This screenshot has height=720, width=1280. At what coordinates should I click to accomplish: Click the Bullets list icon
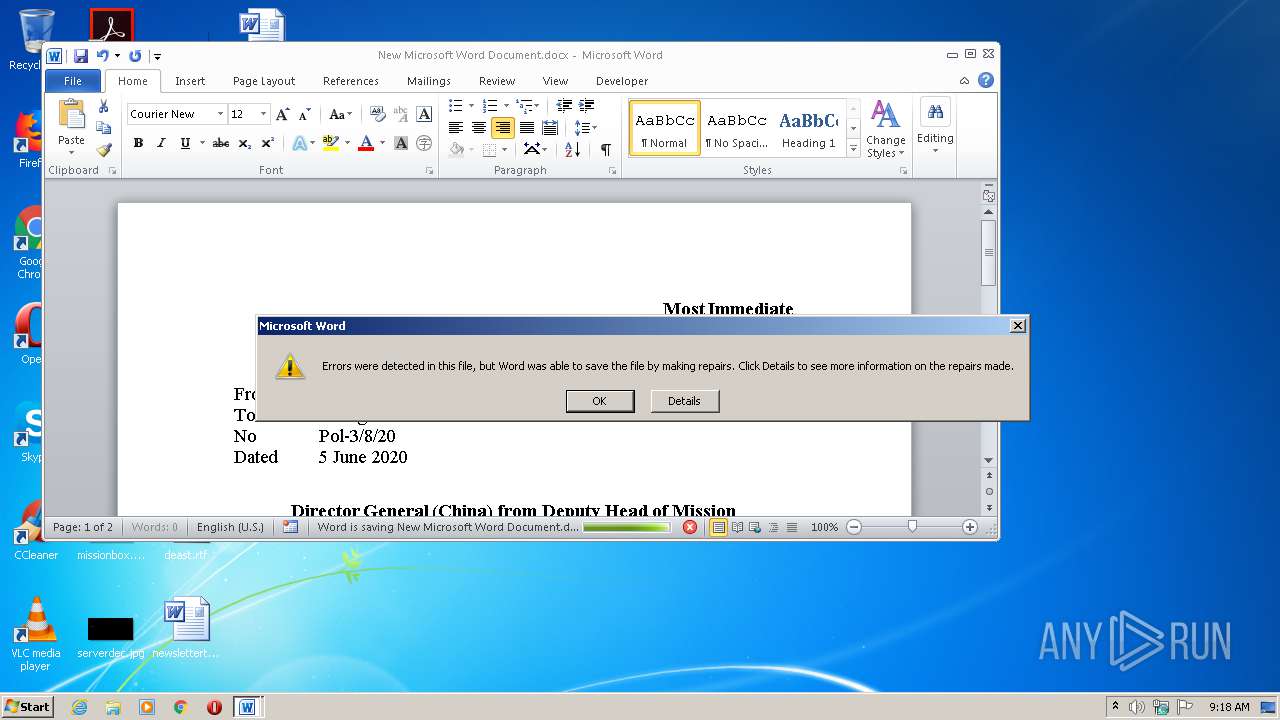455,106
